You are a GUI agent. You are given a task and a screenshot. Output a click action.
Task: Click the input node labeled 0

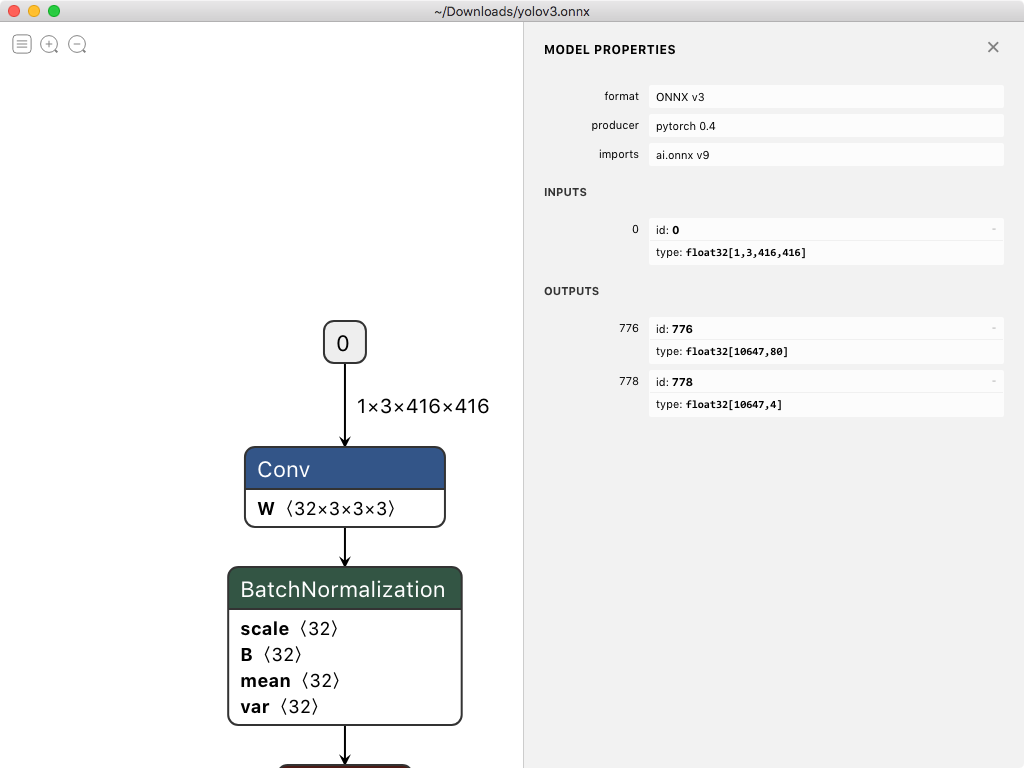click(344, 342)
